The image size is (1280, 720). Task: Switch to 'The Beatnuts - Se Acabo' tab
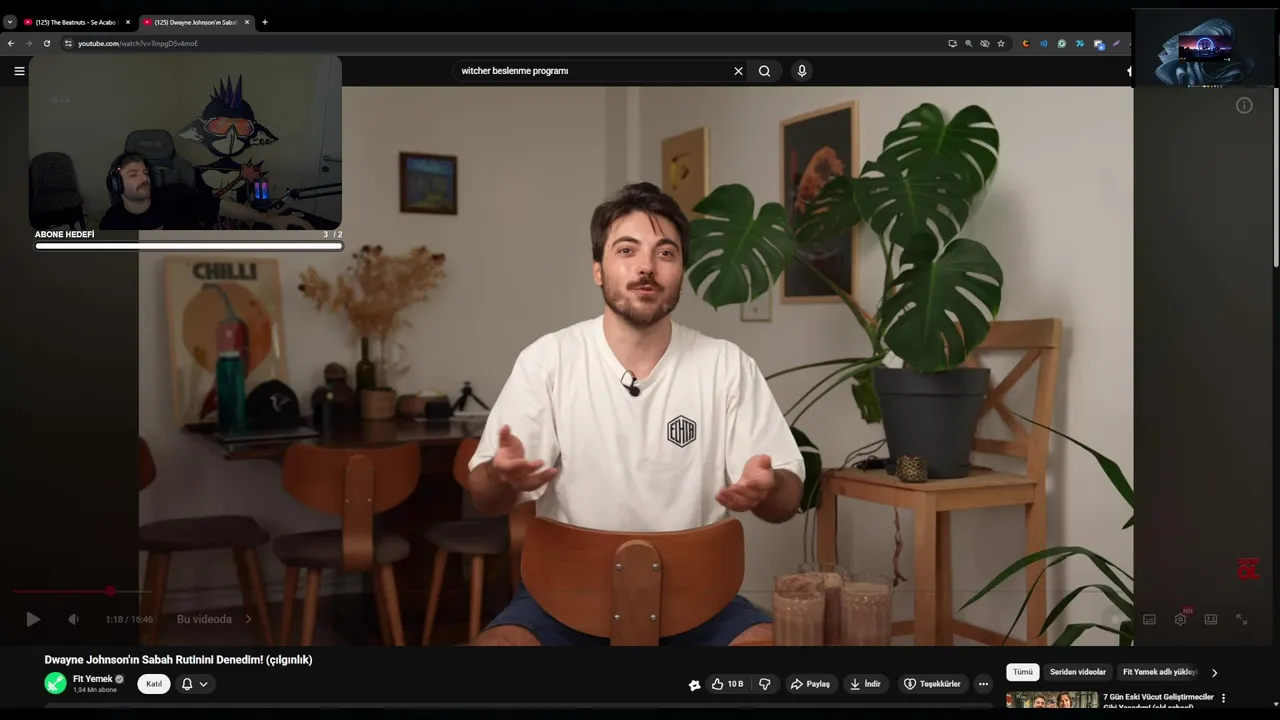coord(77,22)
